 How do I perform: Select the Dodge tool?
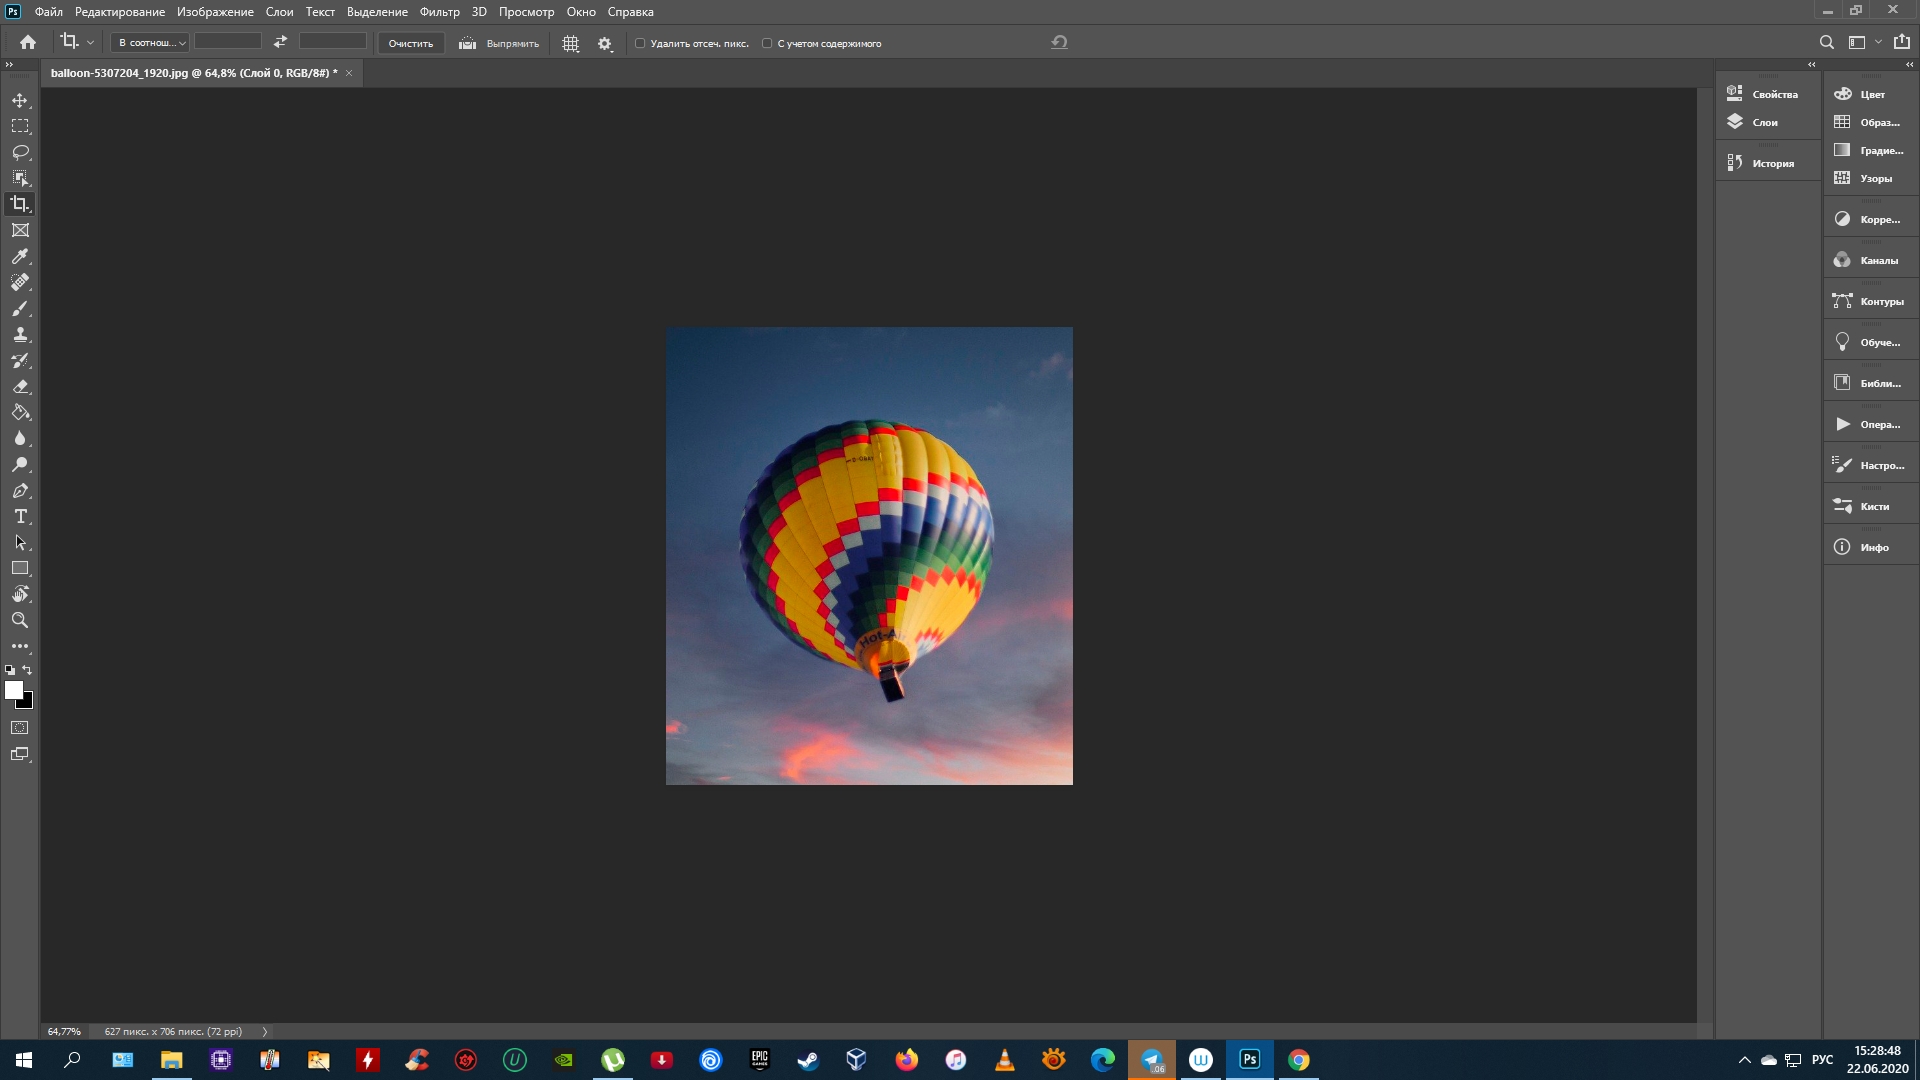point(20,464)
